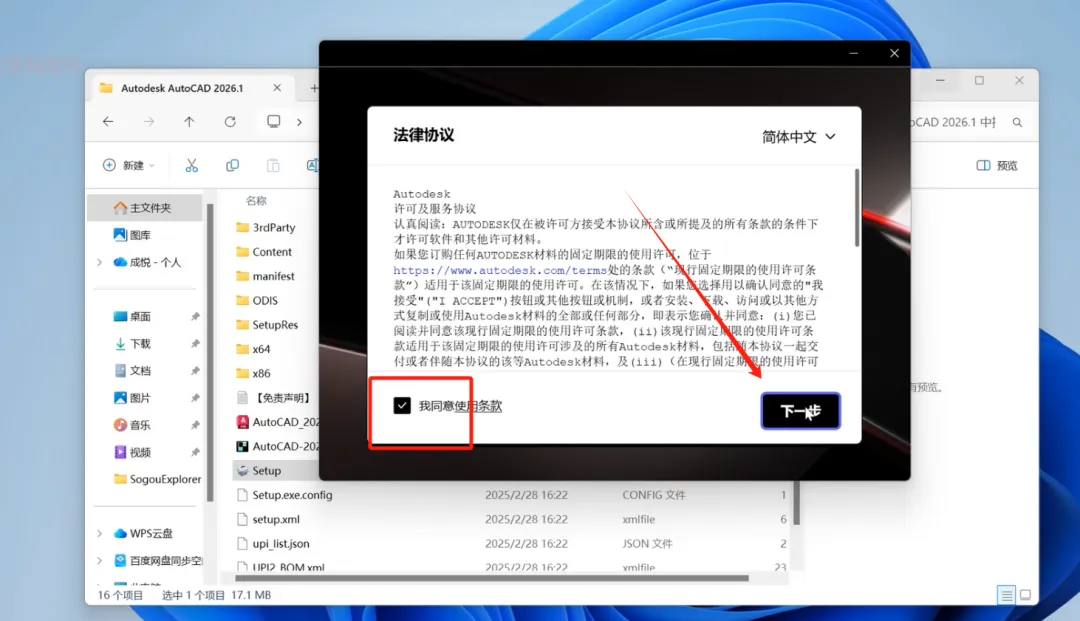Click the pin icon next to 图片
Screen dimensions: 1080x621
[x=195, y=398]
